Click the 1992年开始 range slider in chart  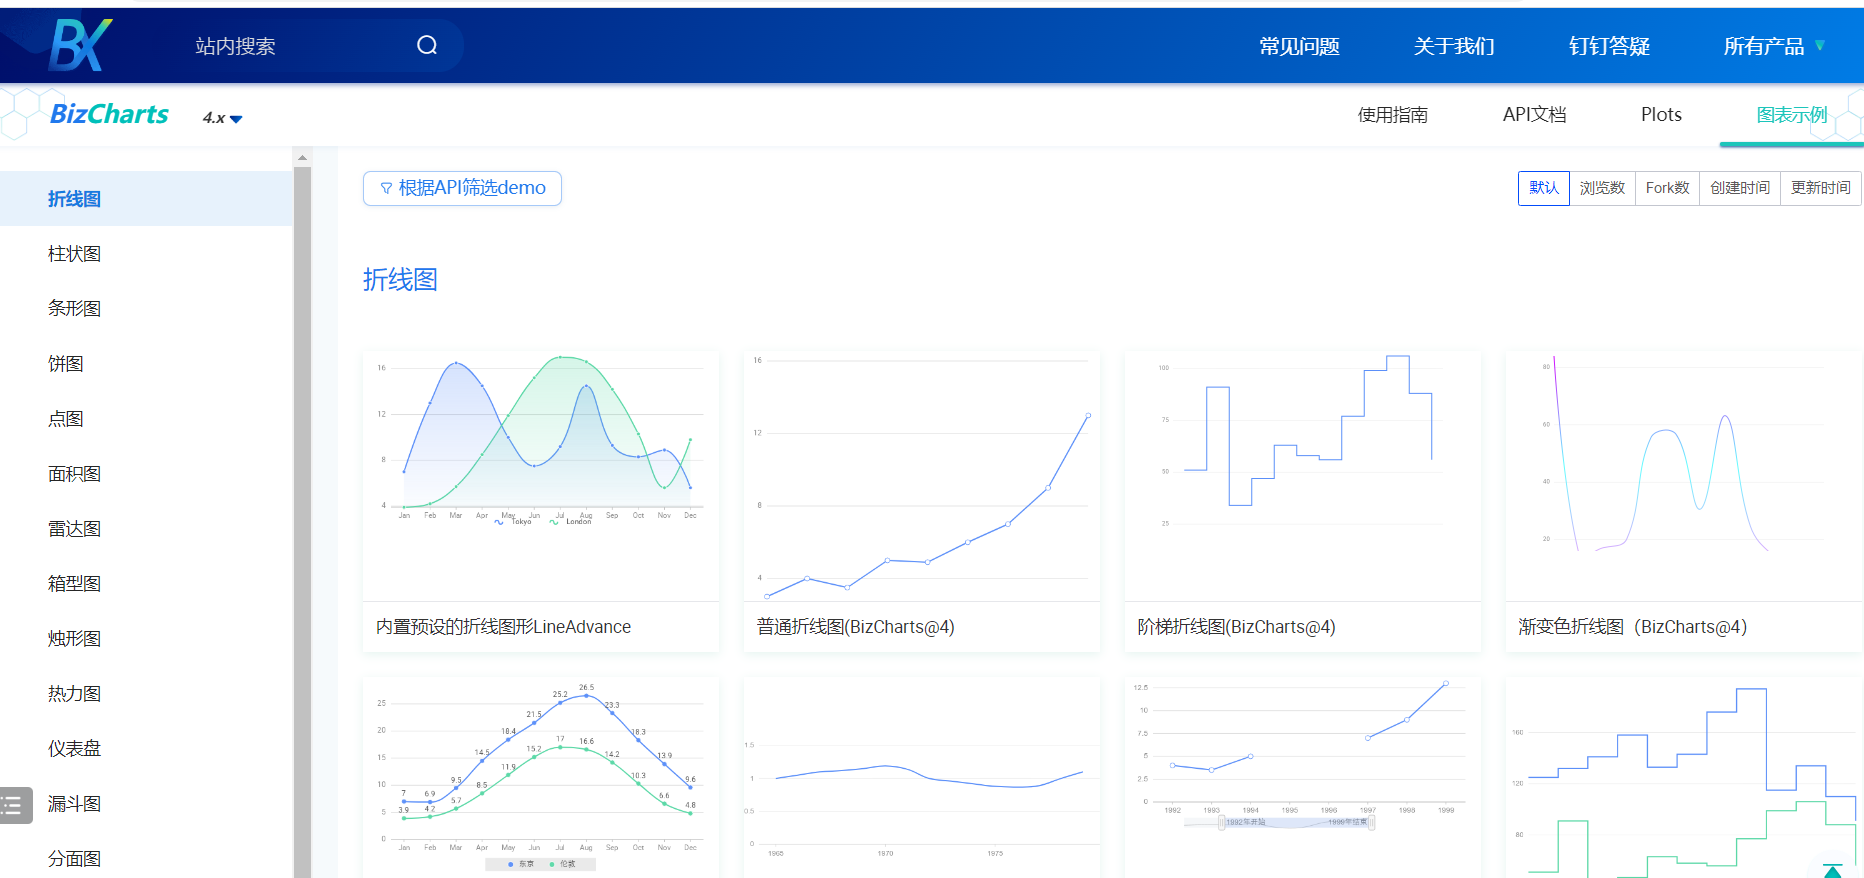click(1298, 823)
